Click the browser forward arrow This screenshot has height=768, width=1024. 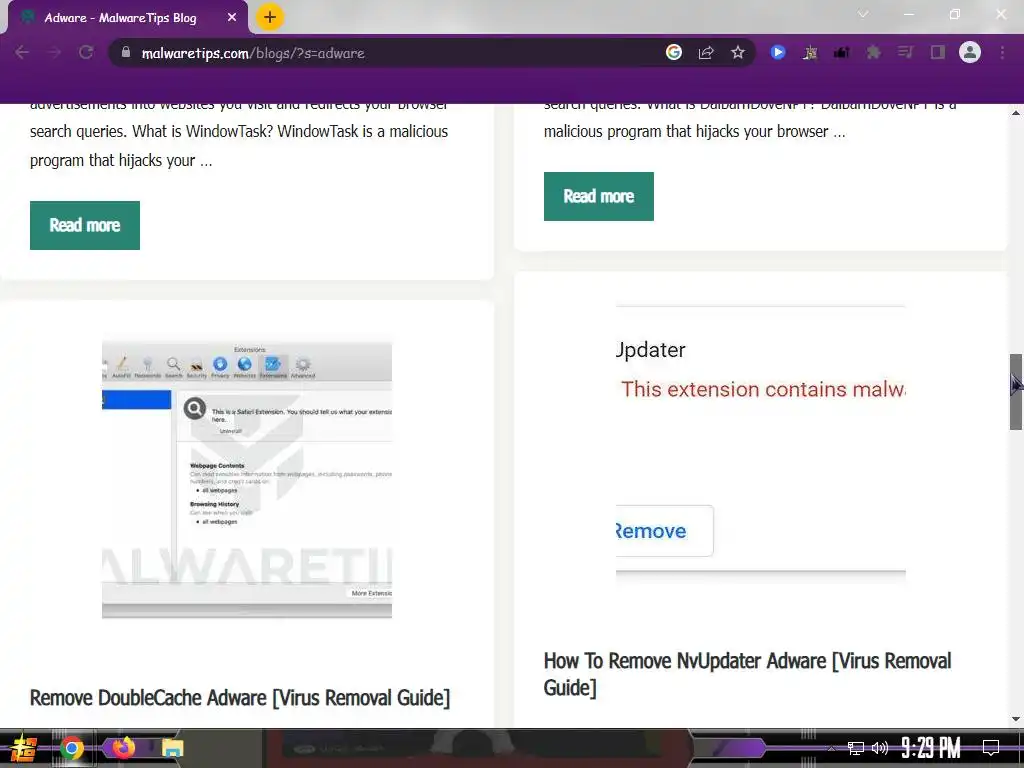tap(54, 53)
